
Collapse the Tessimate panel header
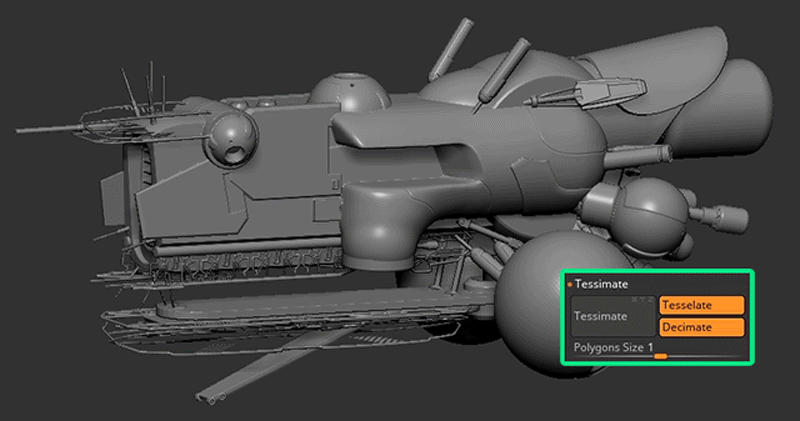(600, 284)
